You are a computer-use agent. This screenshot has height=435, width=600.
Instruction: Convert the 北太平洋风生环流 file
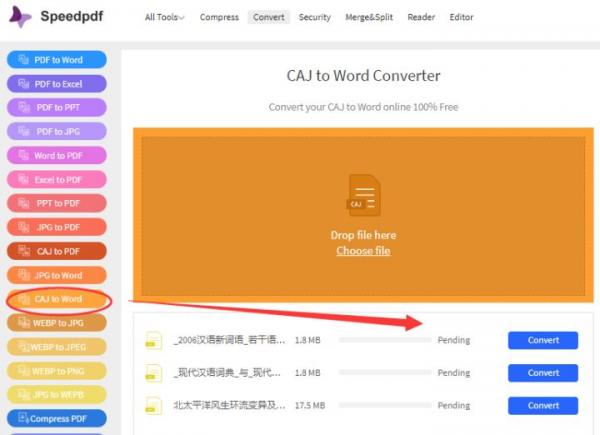pyautogui.click(x=543, y=406)
